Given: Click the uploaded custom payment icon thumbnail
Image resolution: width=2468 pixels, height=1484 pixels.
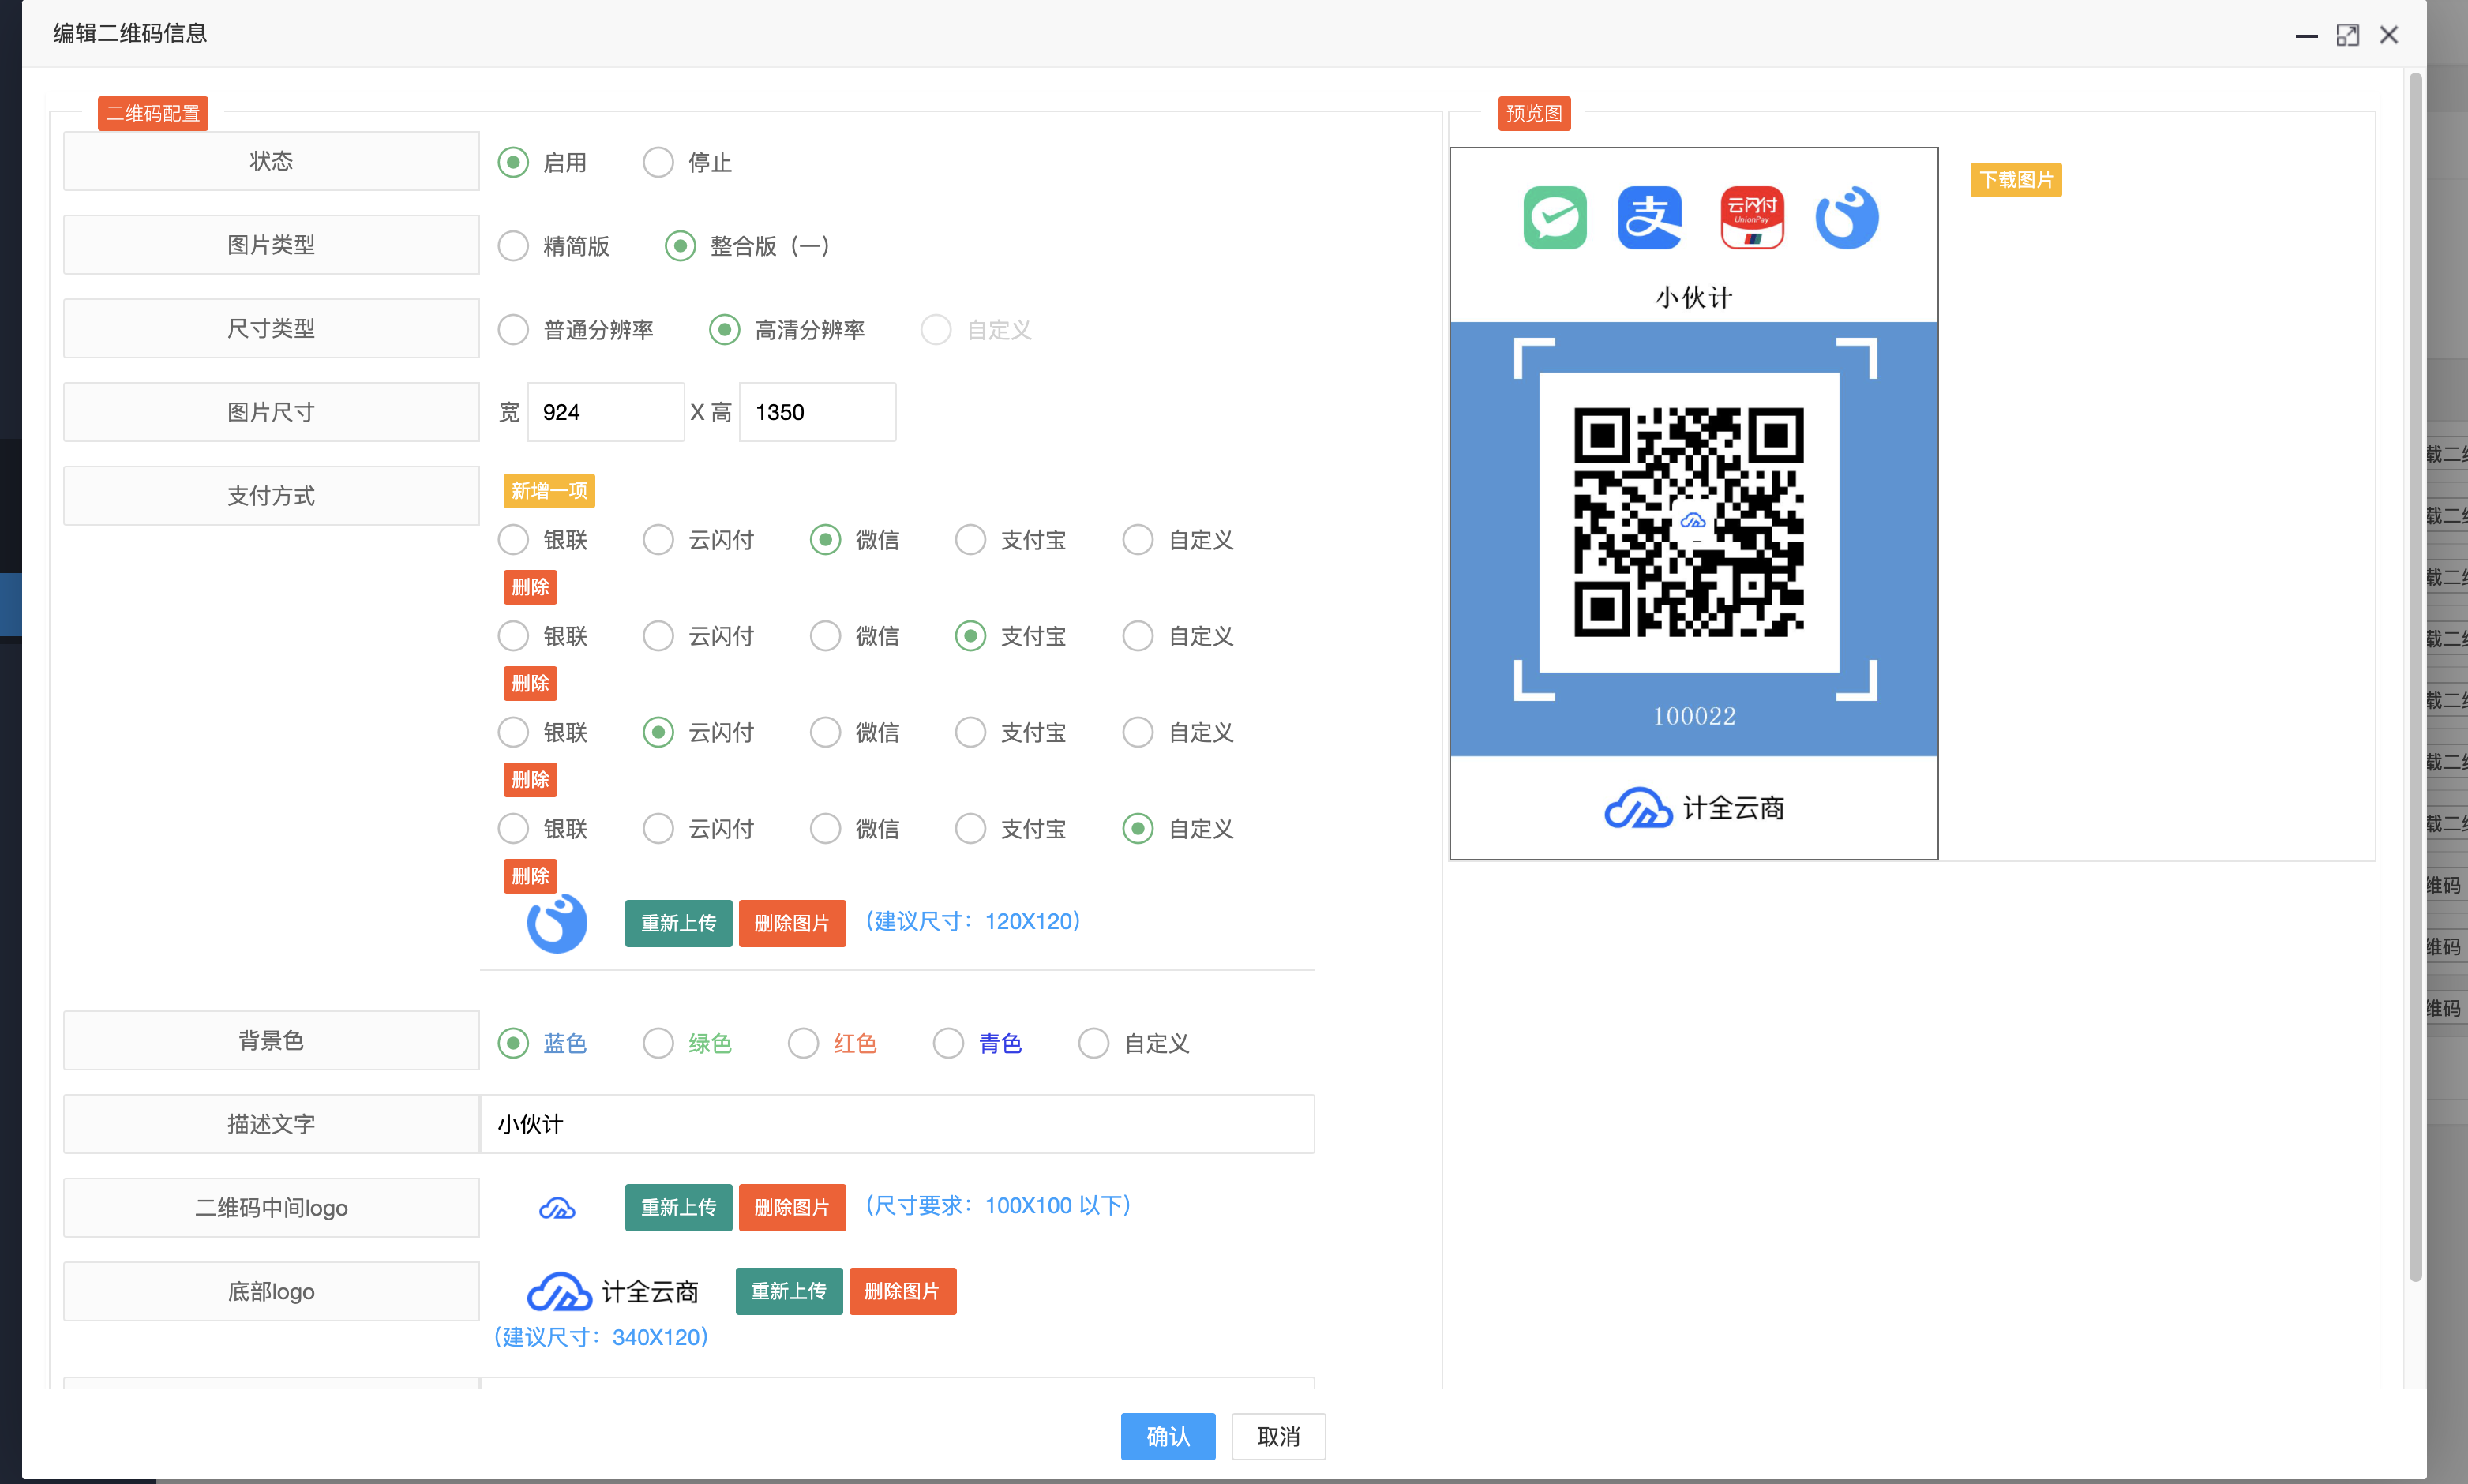Looking at the screenshot, I should pos(557,922).
